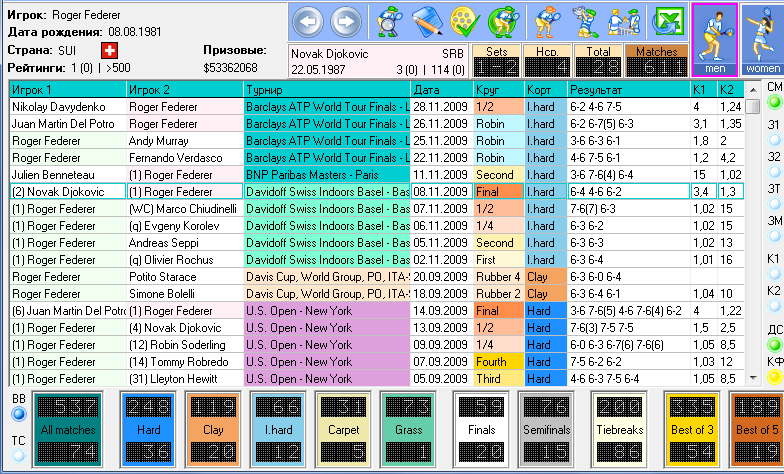Viewport: 784px width, 474px height.
Task: Filter matches by Clay surface
Action: [x=213, y=430]
